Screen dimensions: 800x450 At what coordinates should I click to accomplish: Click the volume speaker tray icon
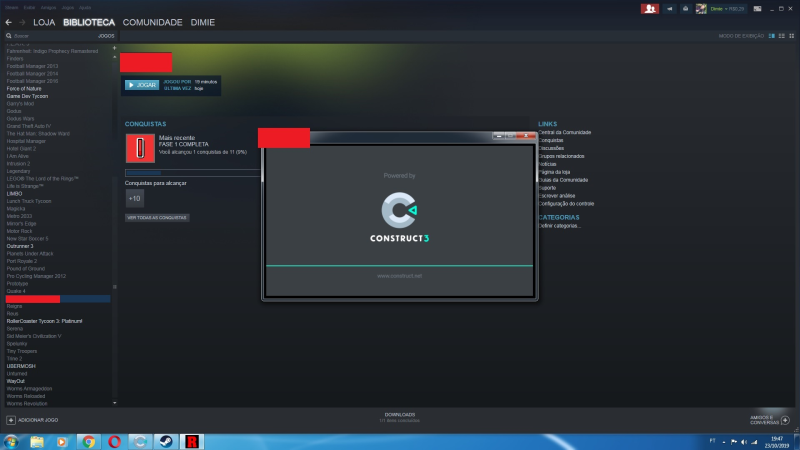pos(743,442)
